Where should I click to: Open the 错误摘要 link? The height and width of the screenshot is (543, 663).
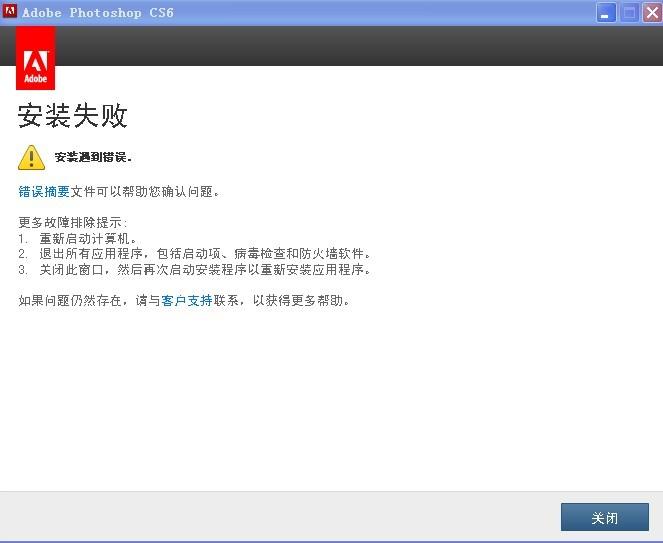tap(44, 192)
